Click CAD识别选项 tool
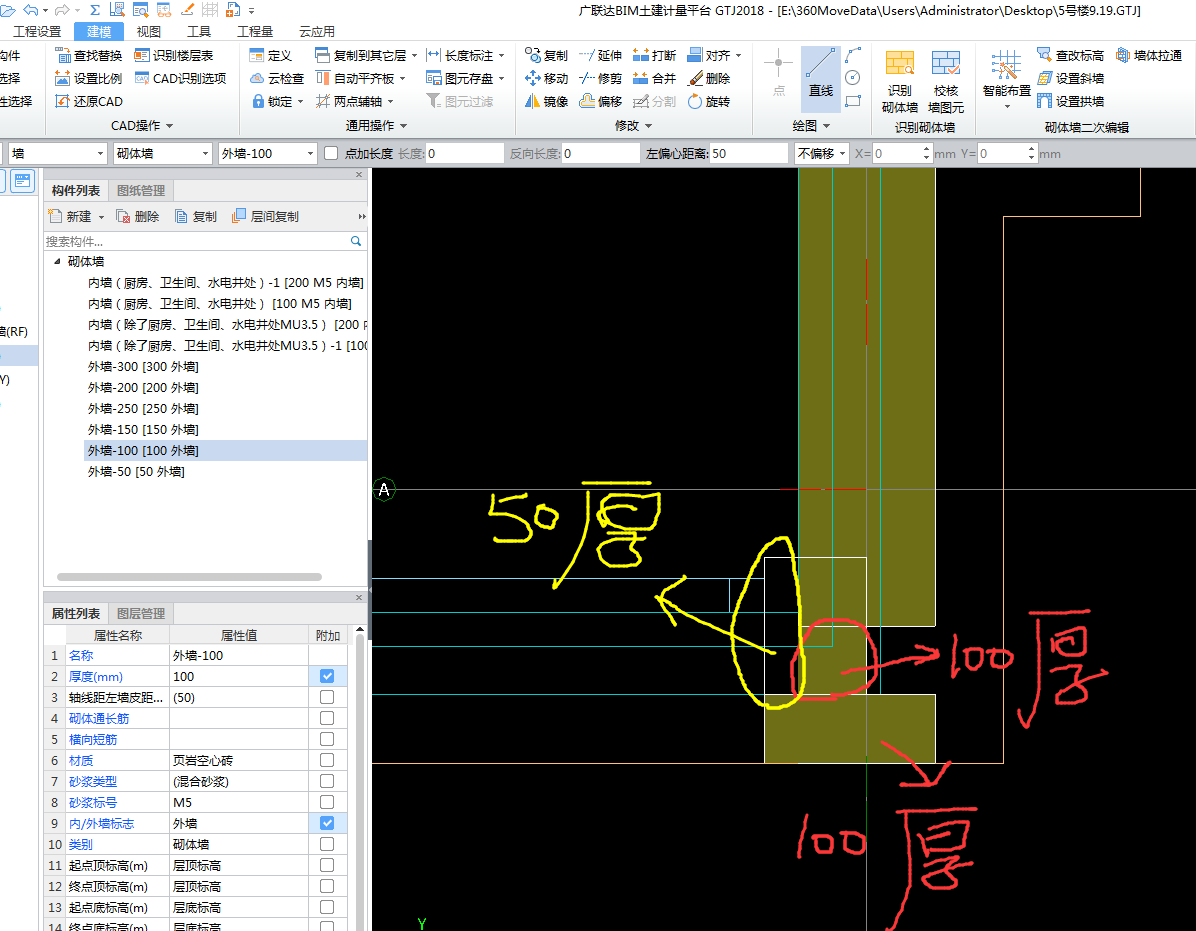The height and width of the screenshot is (931, 1196). pyautogui.click(x=180, y=79)
